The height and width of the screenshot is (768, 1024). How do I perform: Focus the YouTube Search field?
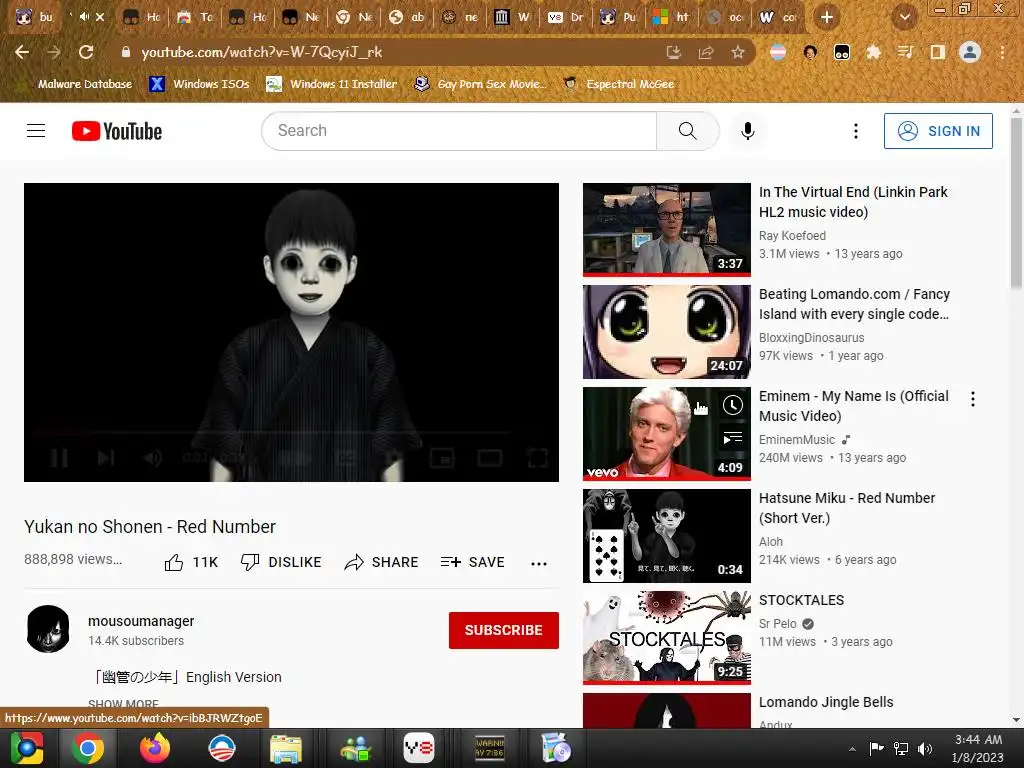[459, 131]
